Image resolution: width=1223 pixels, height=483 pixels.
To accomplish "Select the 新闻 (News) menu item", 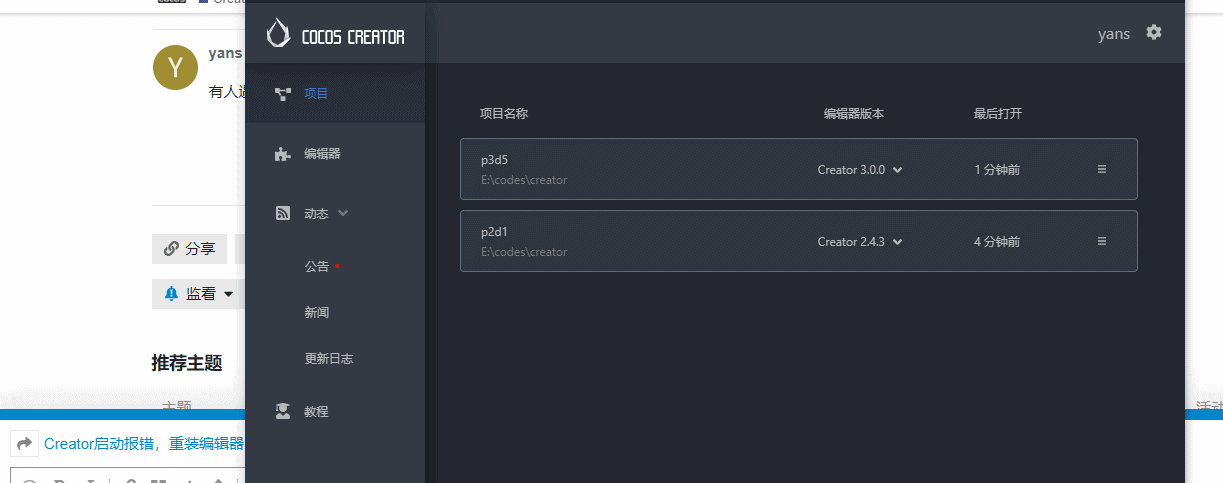I will (x=317, y=313).
